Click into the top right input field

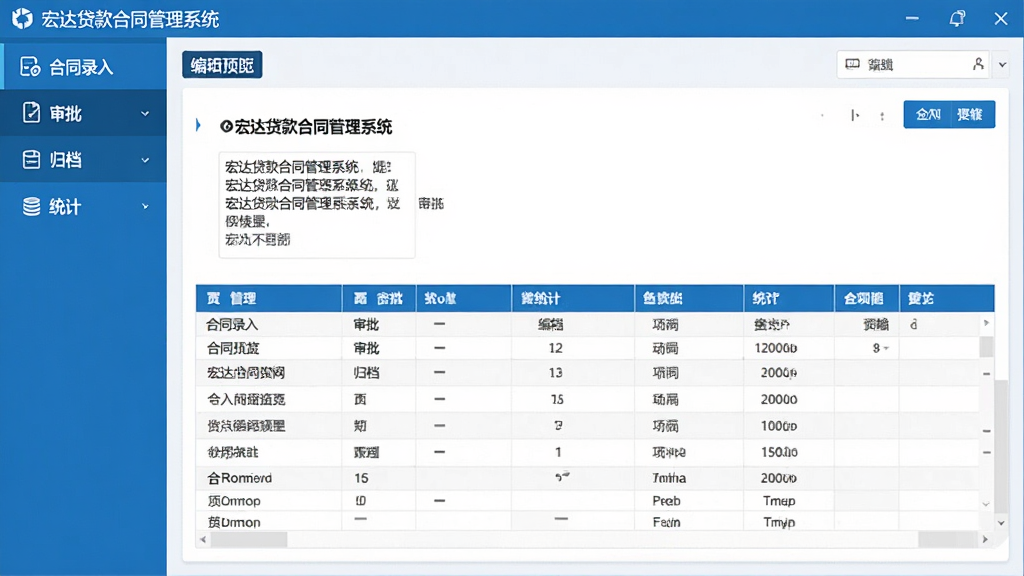tap(914, 64)
